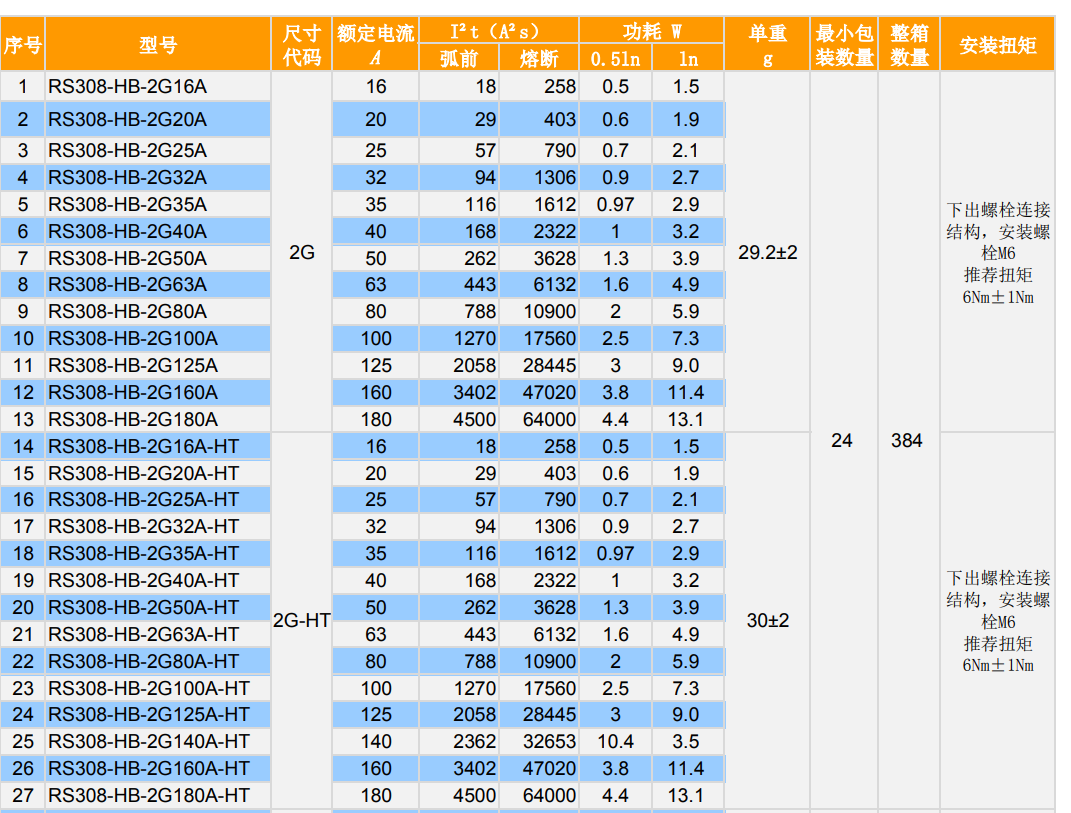Viewport: 1071px width, 813px height.
Task: Select the 单重 g header cell
Action: (767, 45)
